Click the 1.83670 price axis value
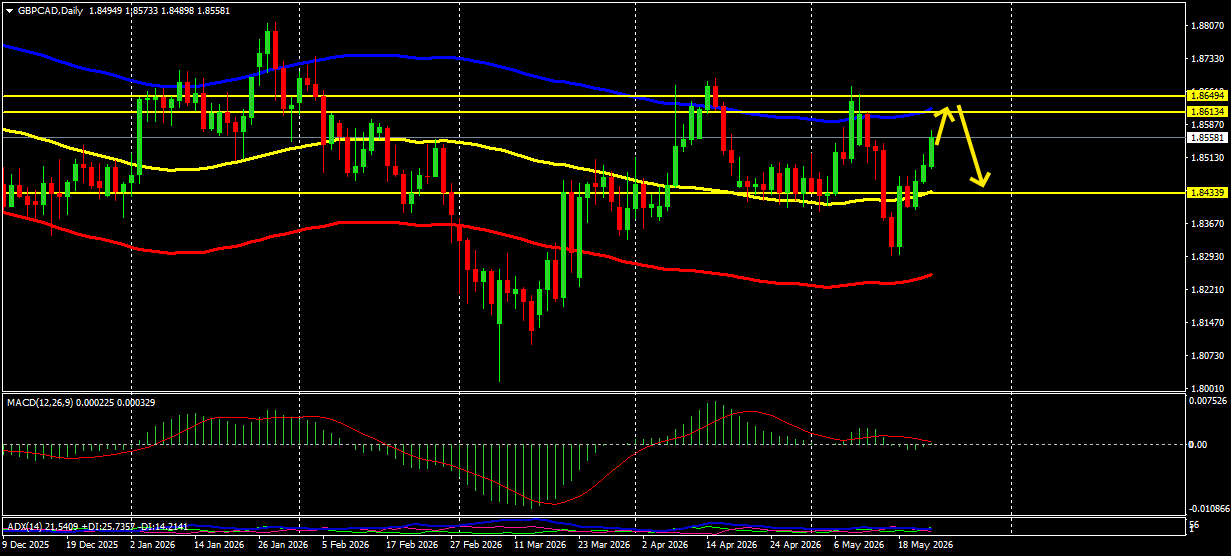Viewport: 1231px width, 556px height. coord(1209,224)
